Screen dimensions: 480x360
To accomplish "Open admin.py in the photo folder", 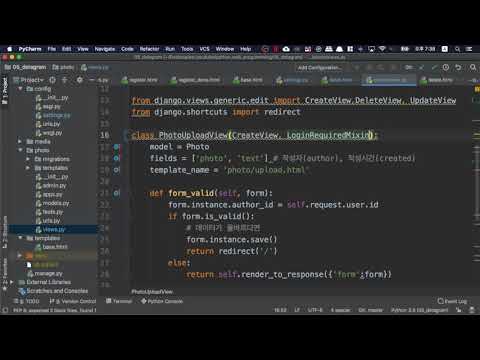I will (51, 185).
